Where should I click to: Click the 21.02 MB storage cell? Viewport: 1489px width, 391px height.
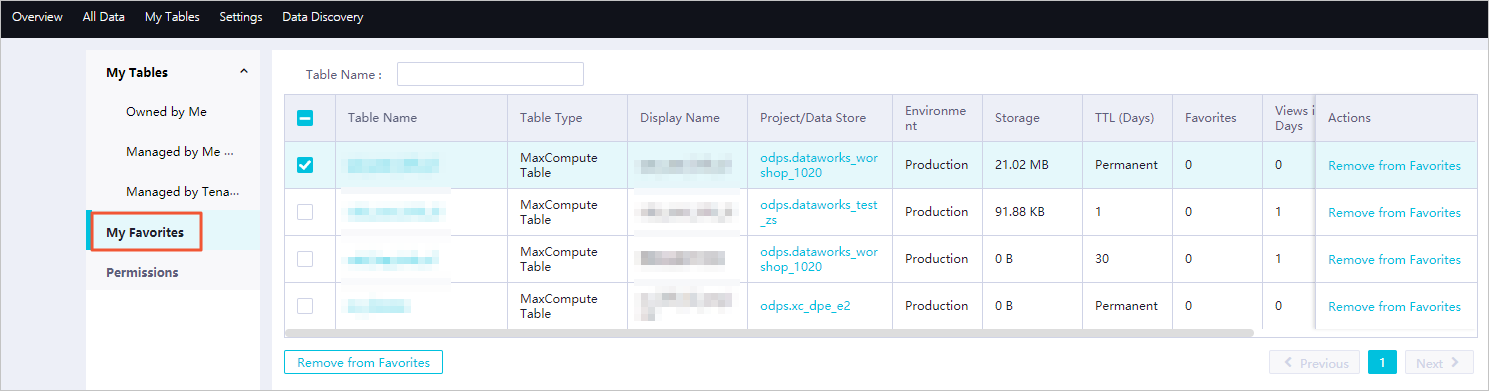point(1022,165)
